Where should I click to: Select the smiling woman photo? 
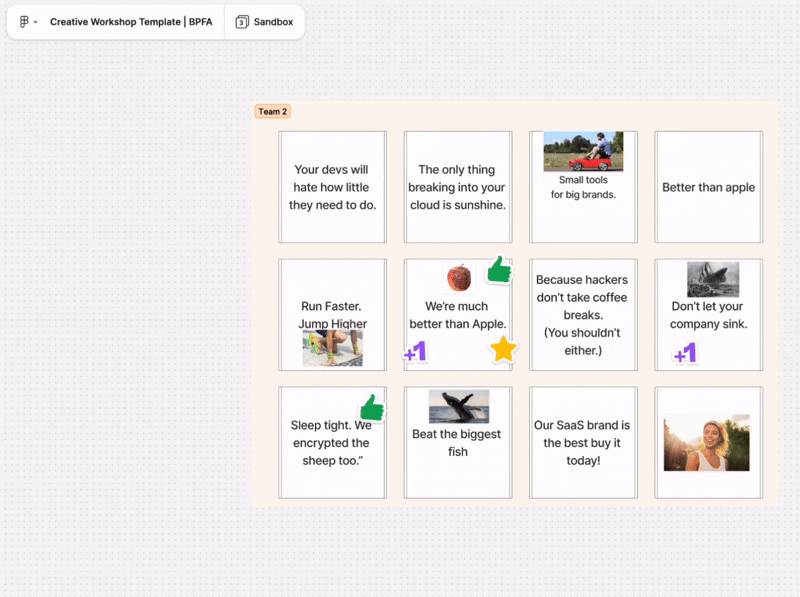706,442
